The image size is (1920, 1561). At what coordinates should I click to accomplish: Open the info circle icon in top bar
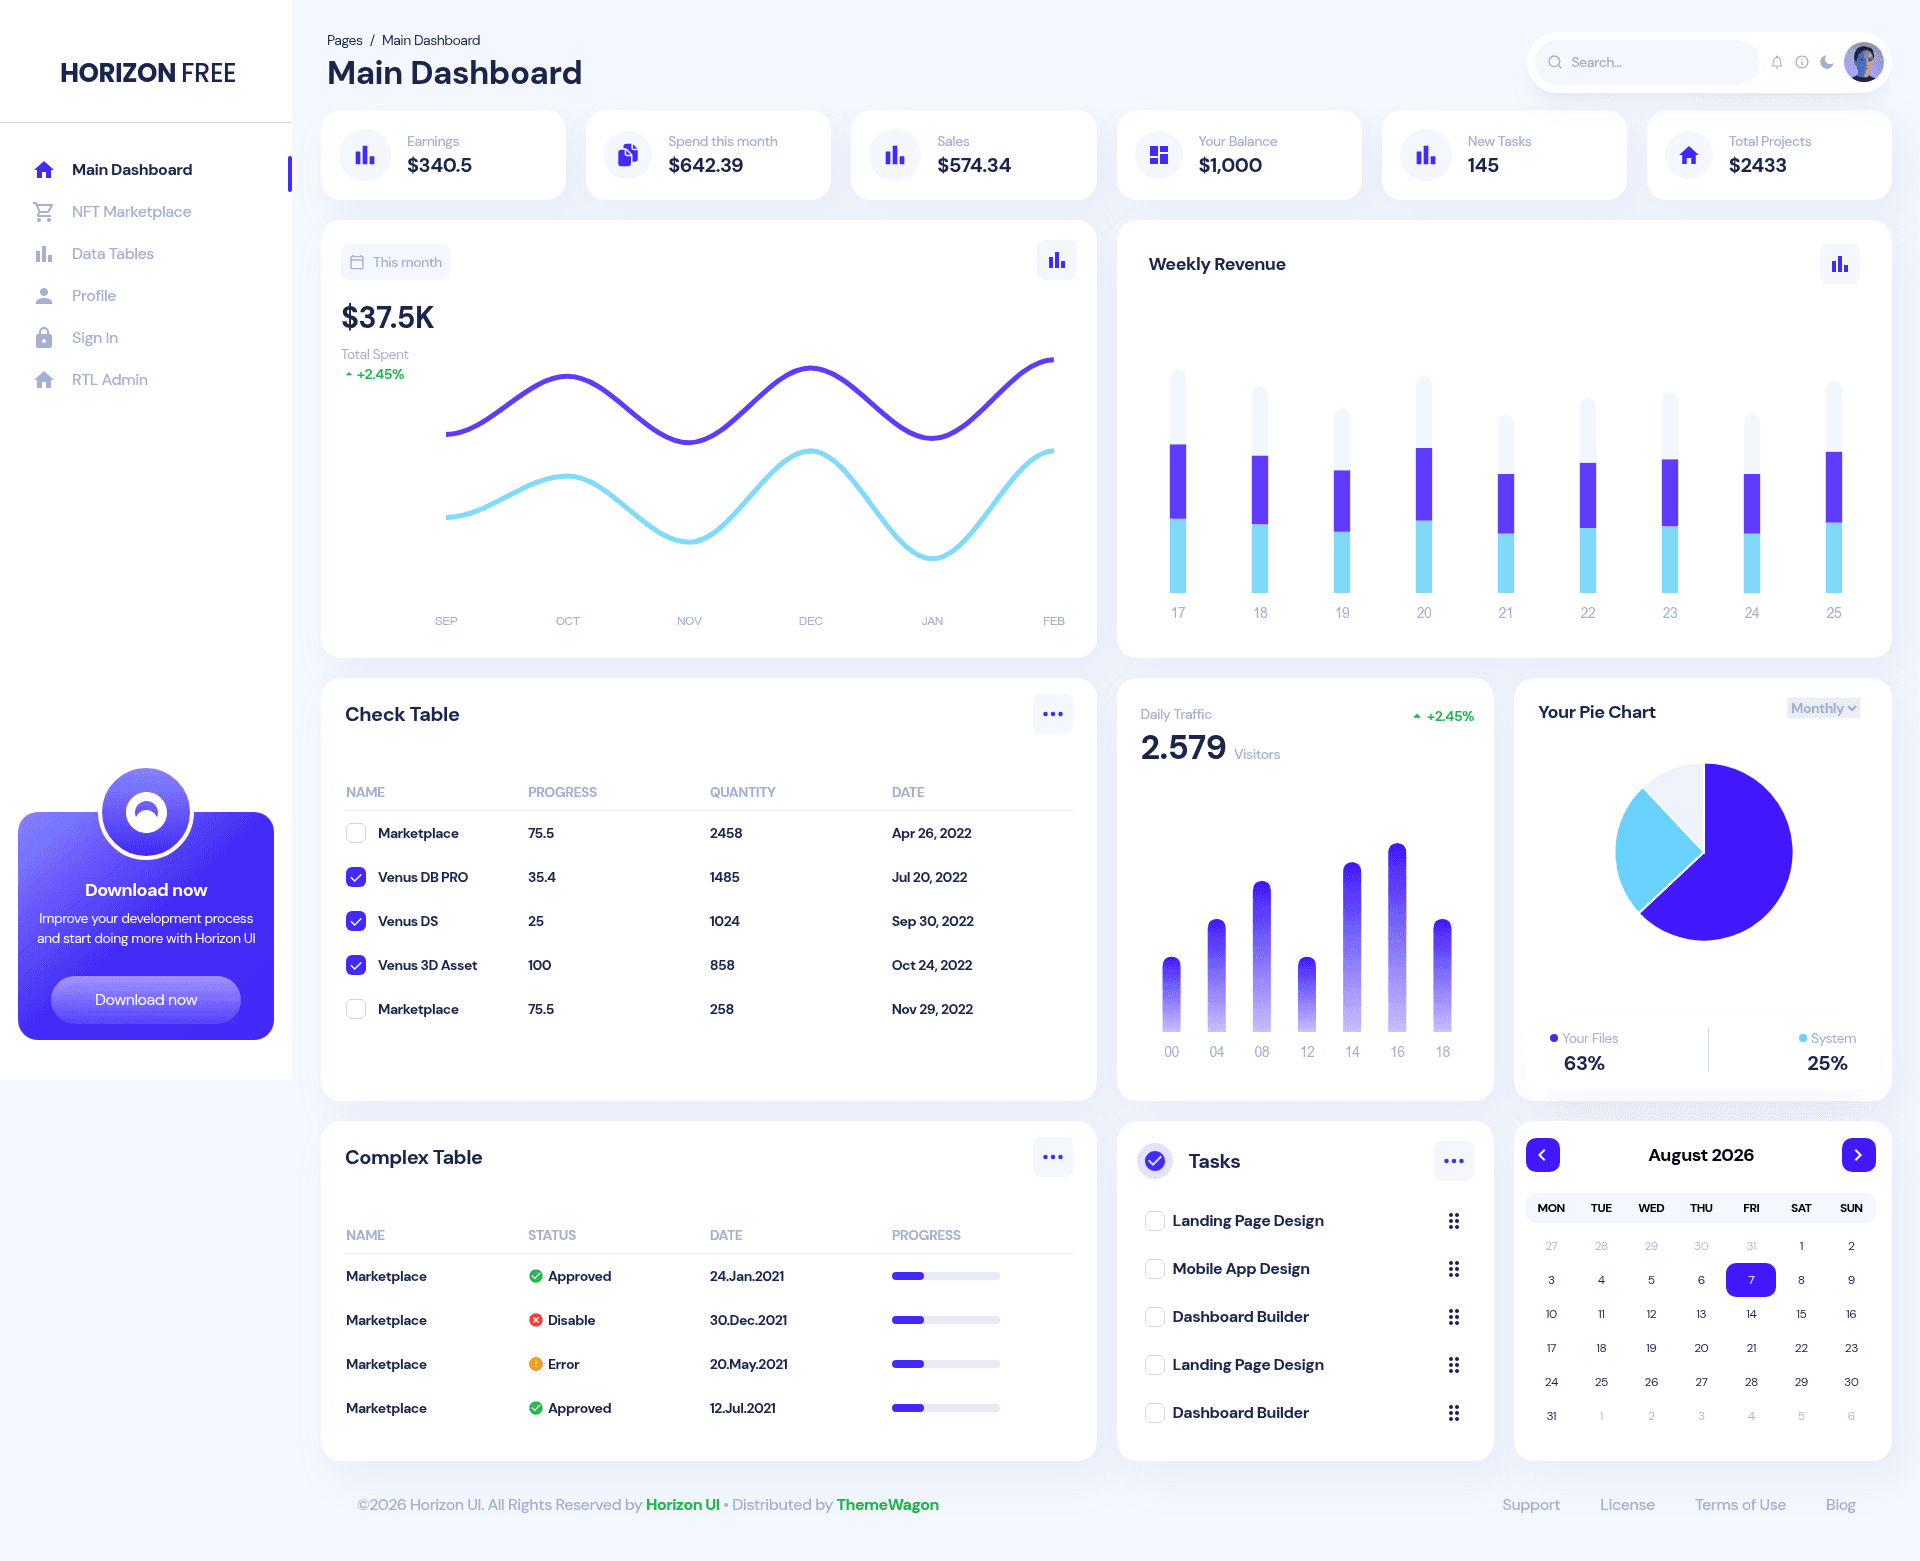[x=1802, y=62]
